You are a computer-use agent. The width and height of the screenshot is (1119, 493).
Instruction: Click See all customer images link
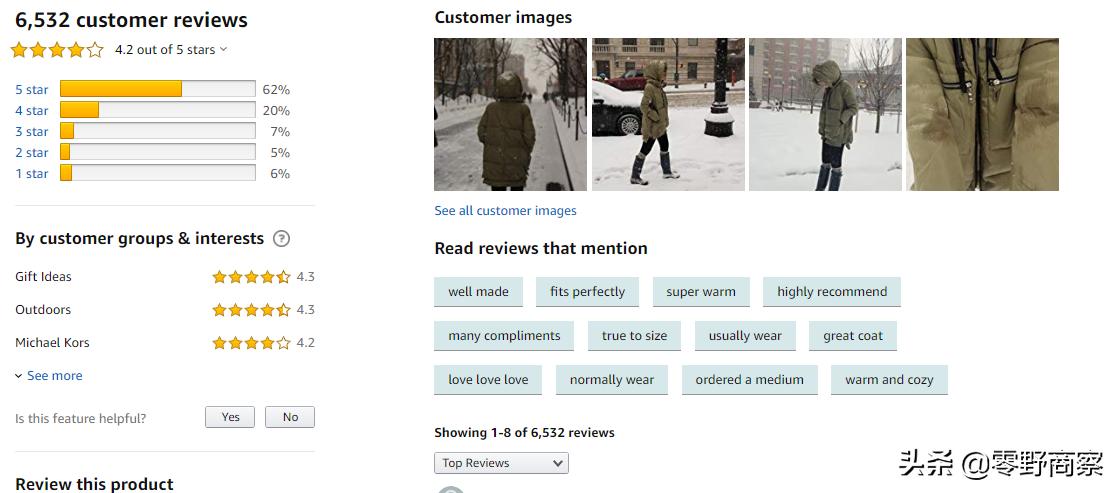505,211
